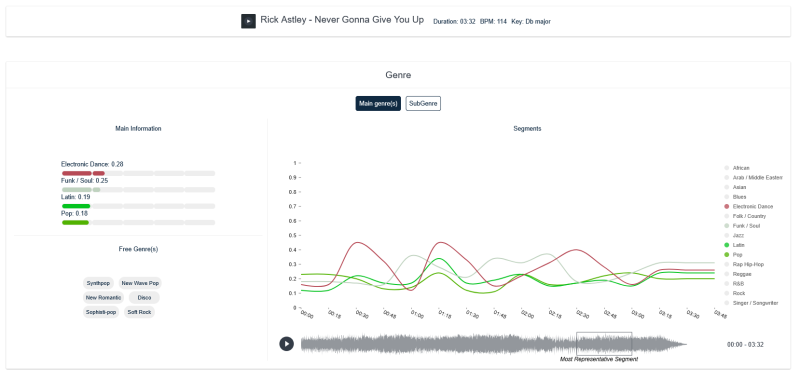
Task: Click the Soft Rock genre tag
Action: point(139,312)
